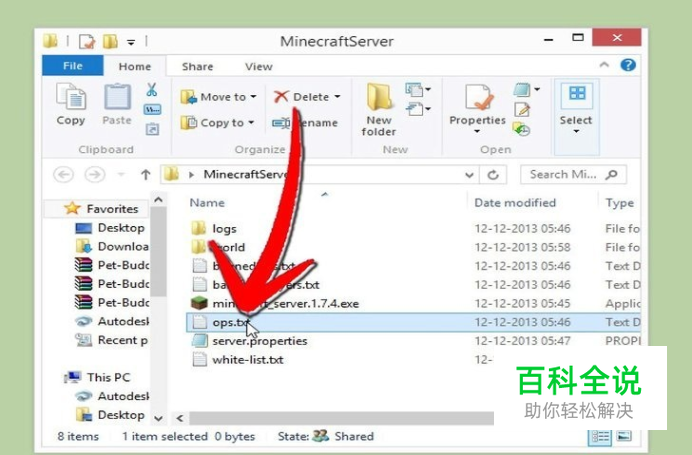The image size is (692, 455).
Task: Switch to Details view icon in status bar
Action: pyautogui.click(x=600, y=437)
